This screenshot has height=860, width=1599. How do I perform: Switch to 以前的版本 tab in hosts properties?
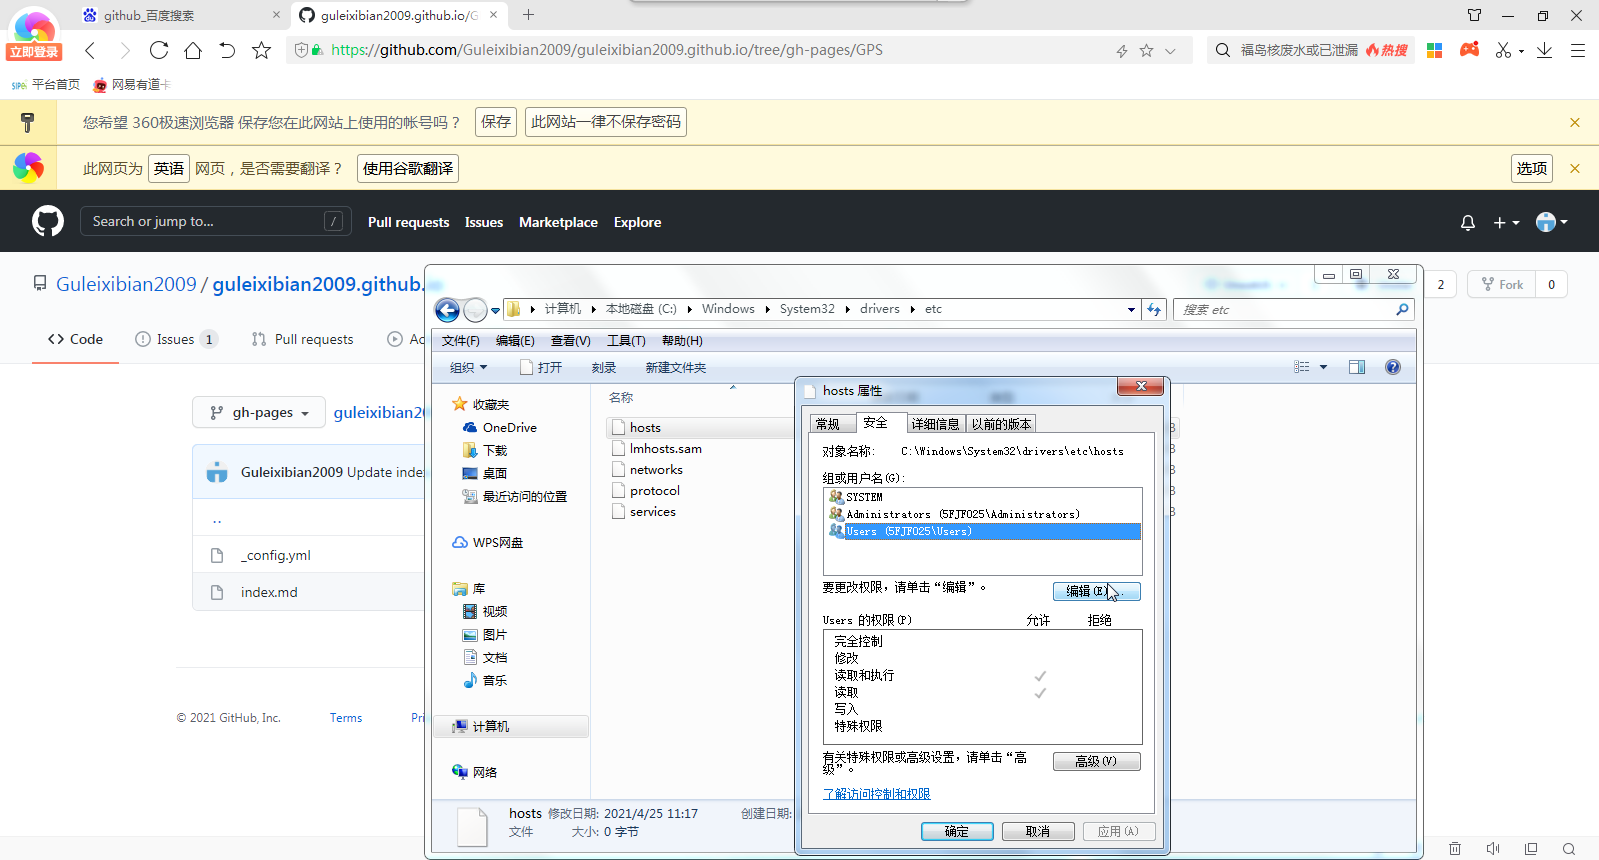pyautogui.click(x=1001, y=424)
